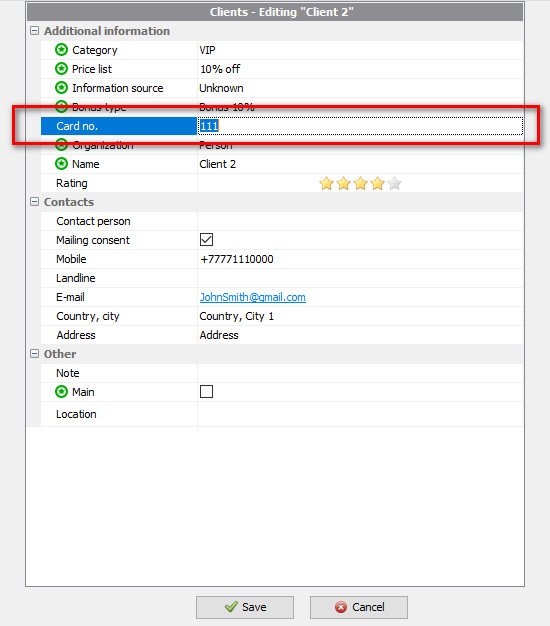Click the green star icon beside Category
The image size is (550, 626).
pyautogui.click(x=61, y=50)
